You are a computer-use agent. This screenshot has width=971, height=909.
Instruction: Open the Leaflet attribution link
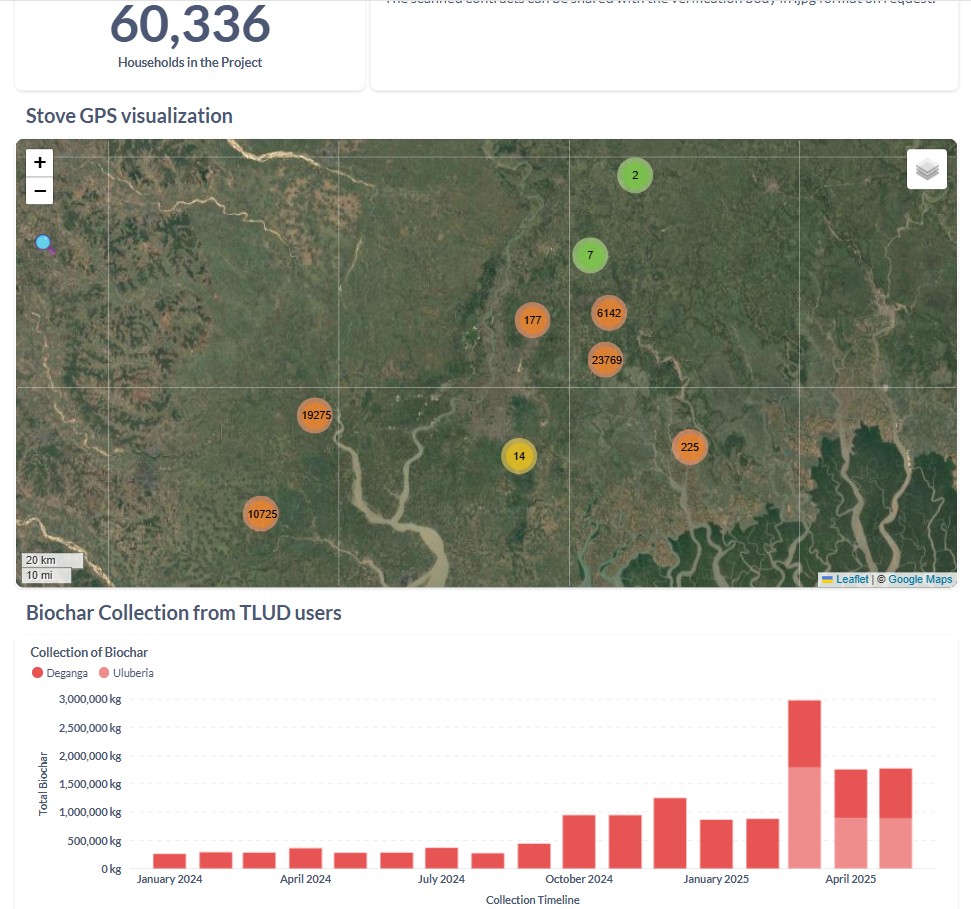(x=845, y=580)
